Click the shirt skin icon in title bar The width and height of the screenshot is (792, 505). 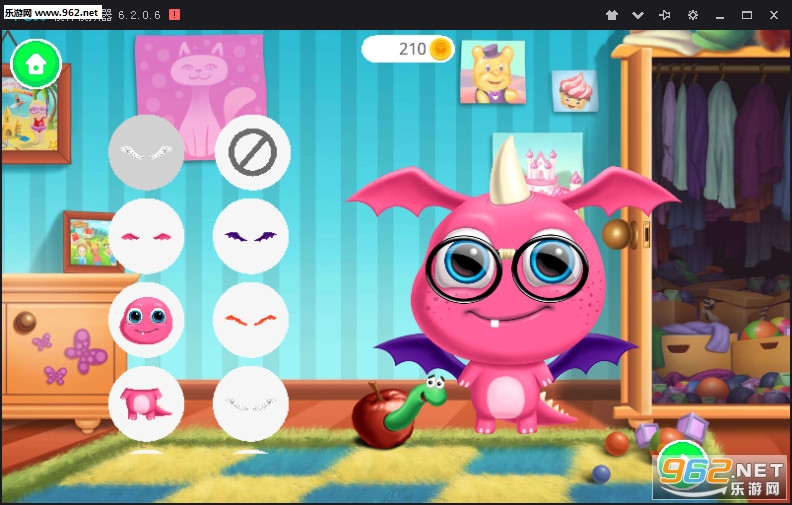612,15
